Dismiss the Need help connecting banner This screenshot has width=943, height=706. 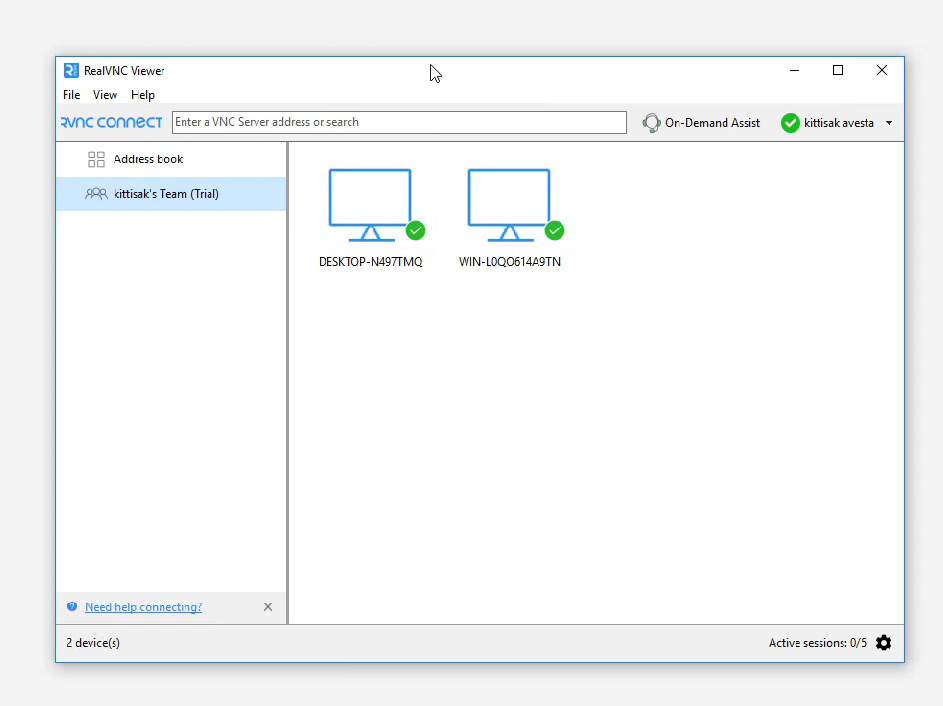pyautogui.click(x=268, y=607)
